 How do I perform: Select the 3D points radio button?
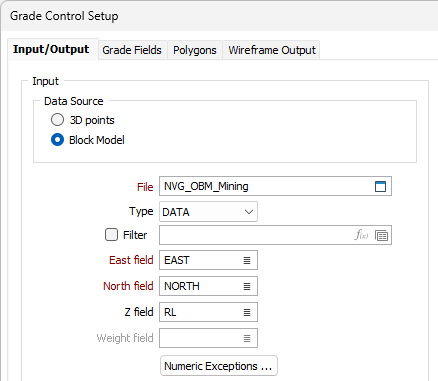pos(57,120)
